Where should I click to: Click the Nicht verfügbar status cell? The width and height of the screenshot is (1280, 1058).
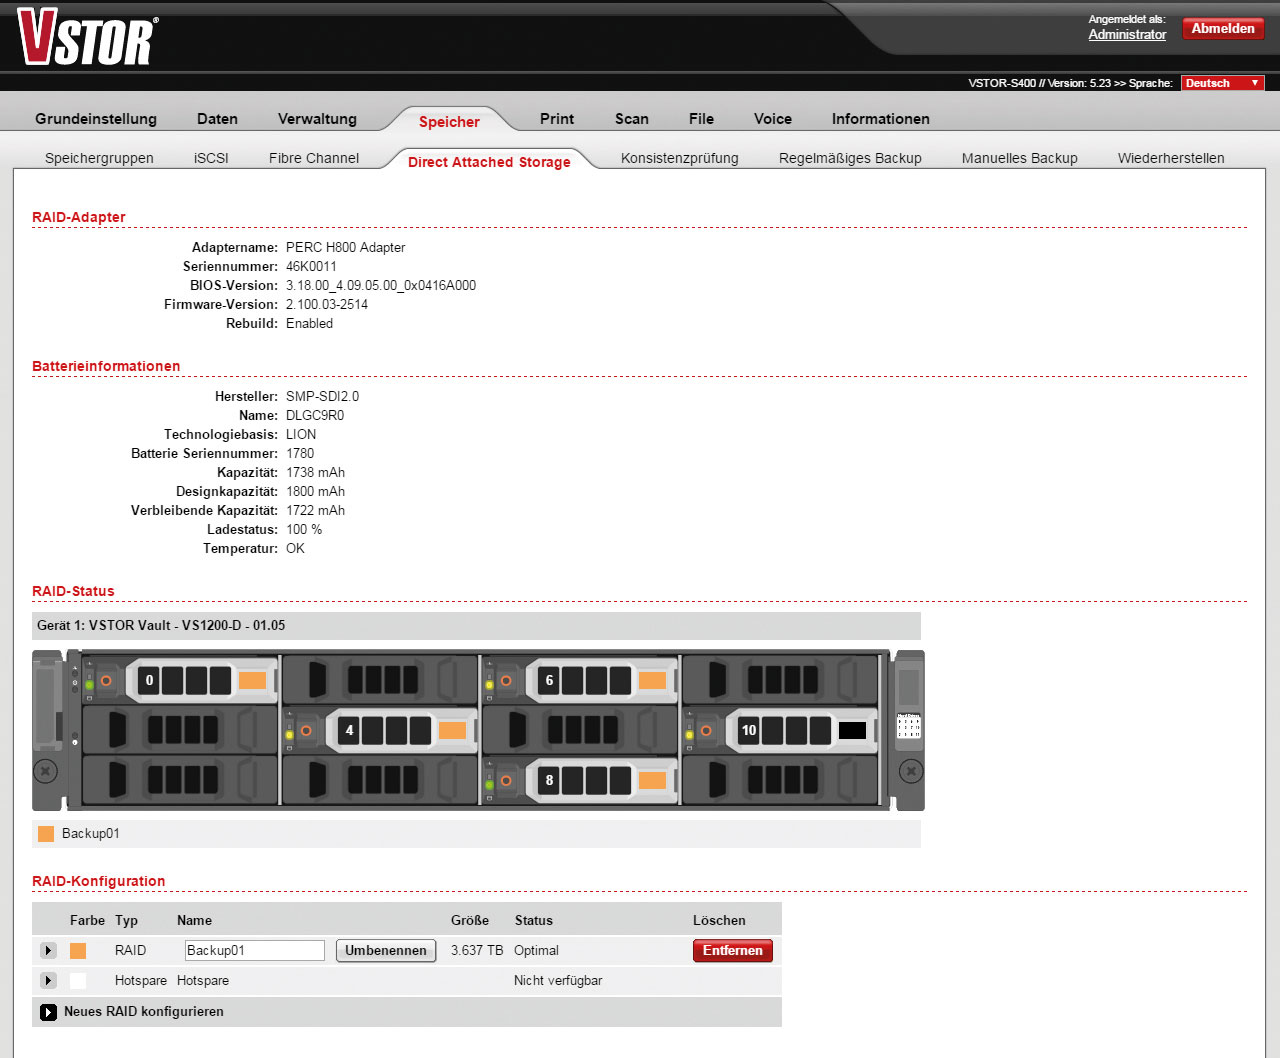(558, 980)
